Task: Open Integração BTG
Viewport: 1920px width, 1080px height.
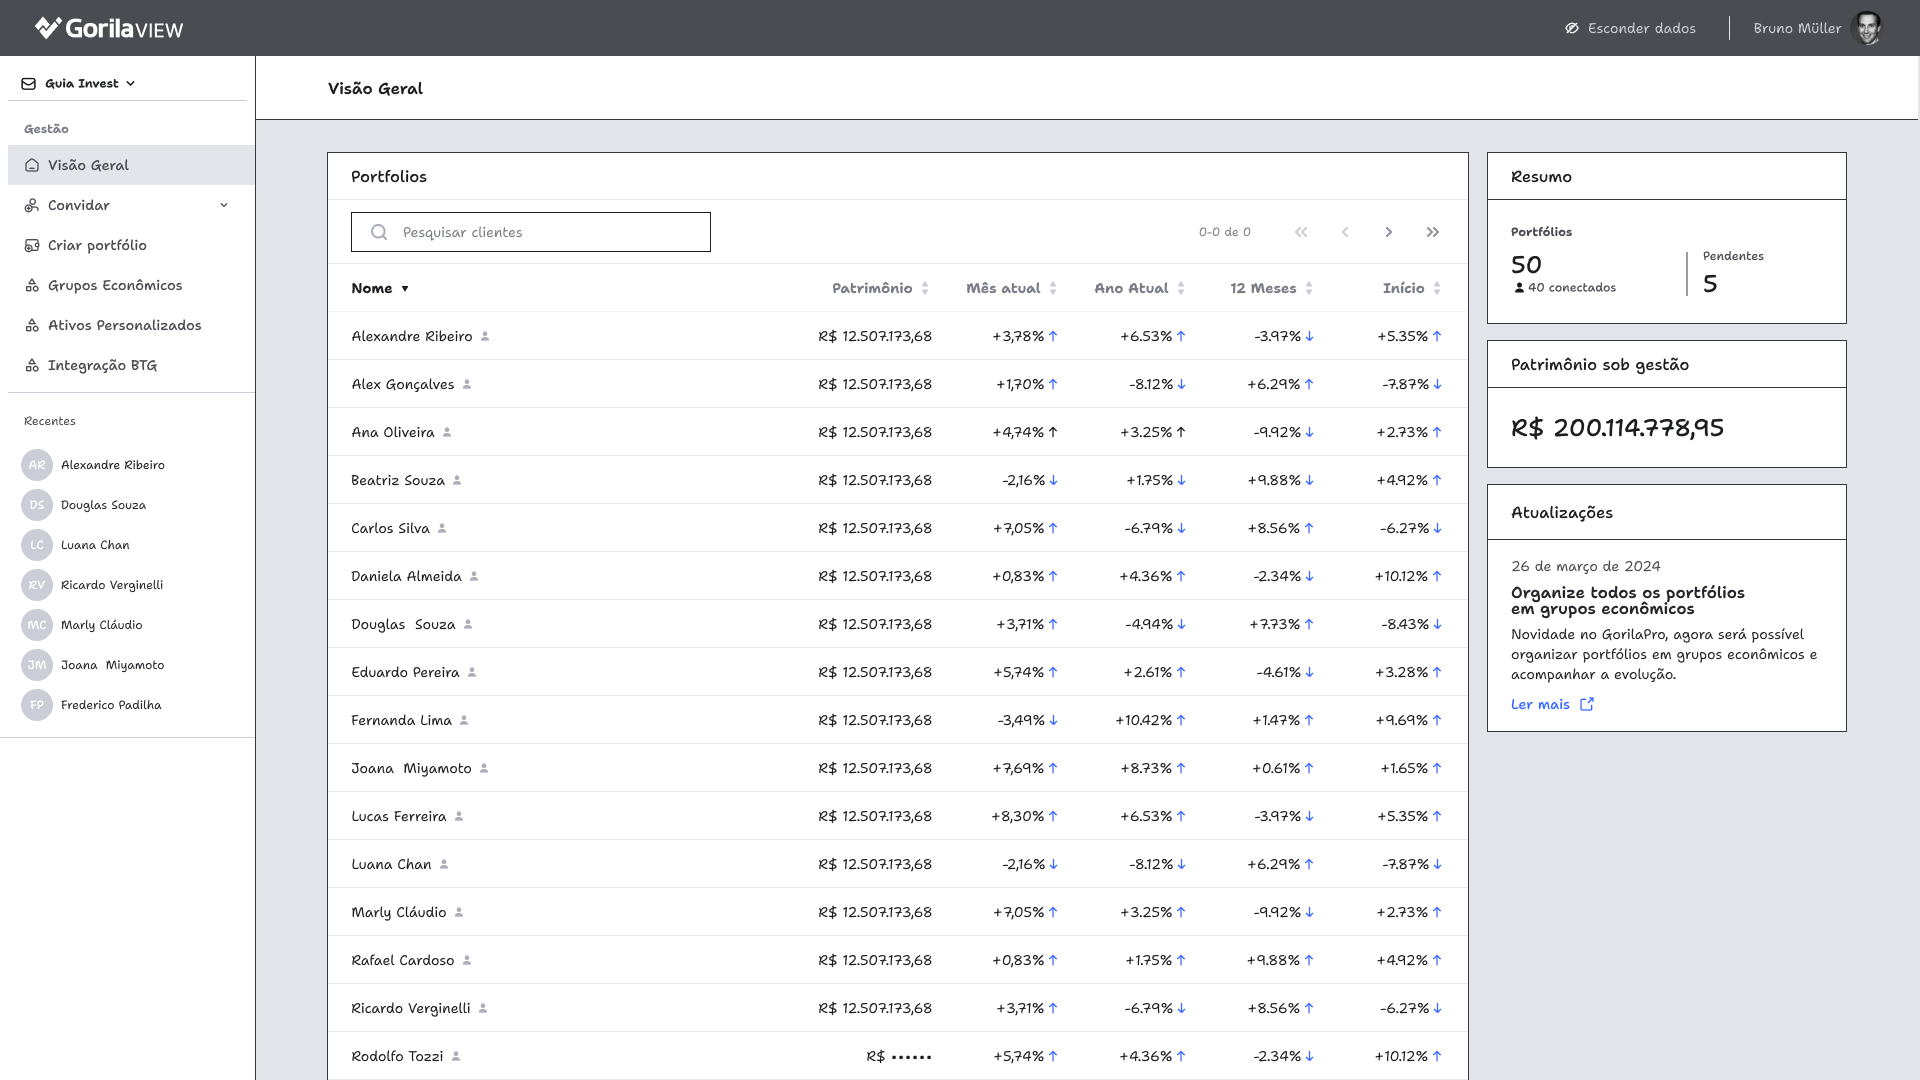Action: coord(102,365)
